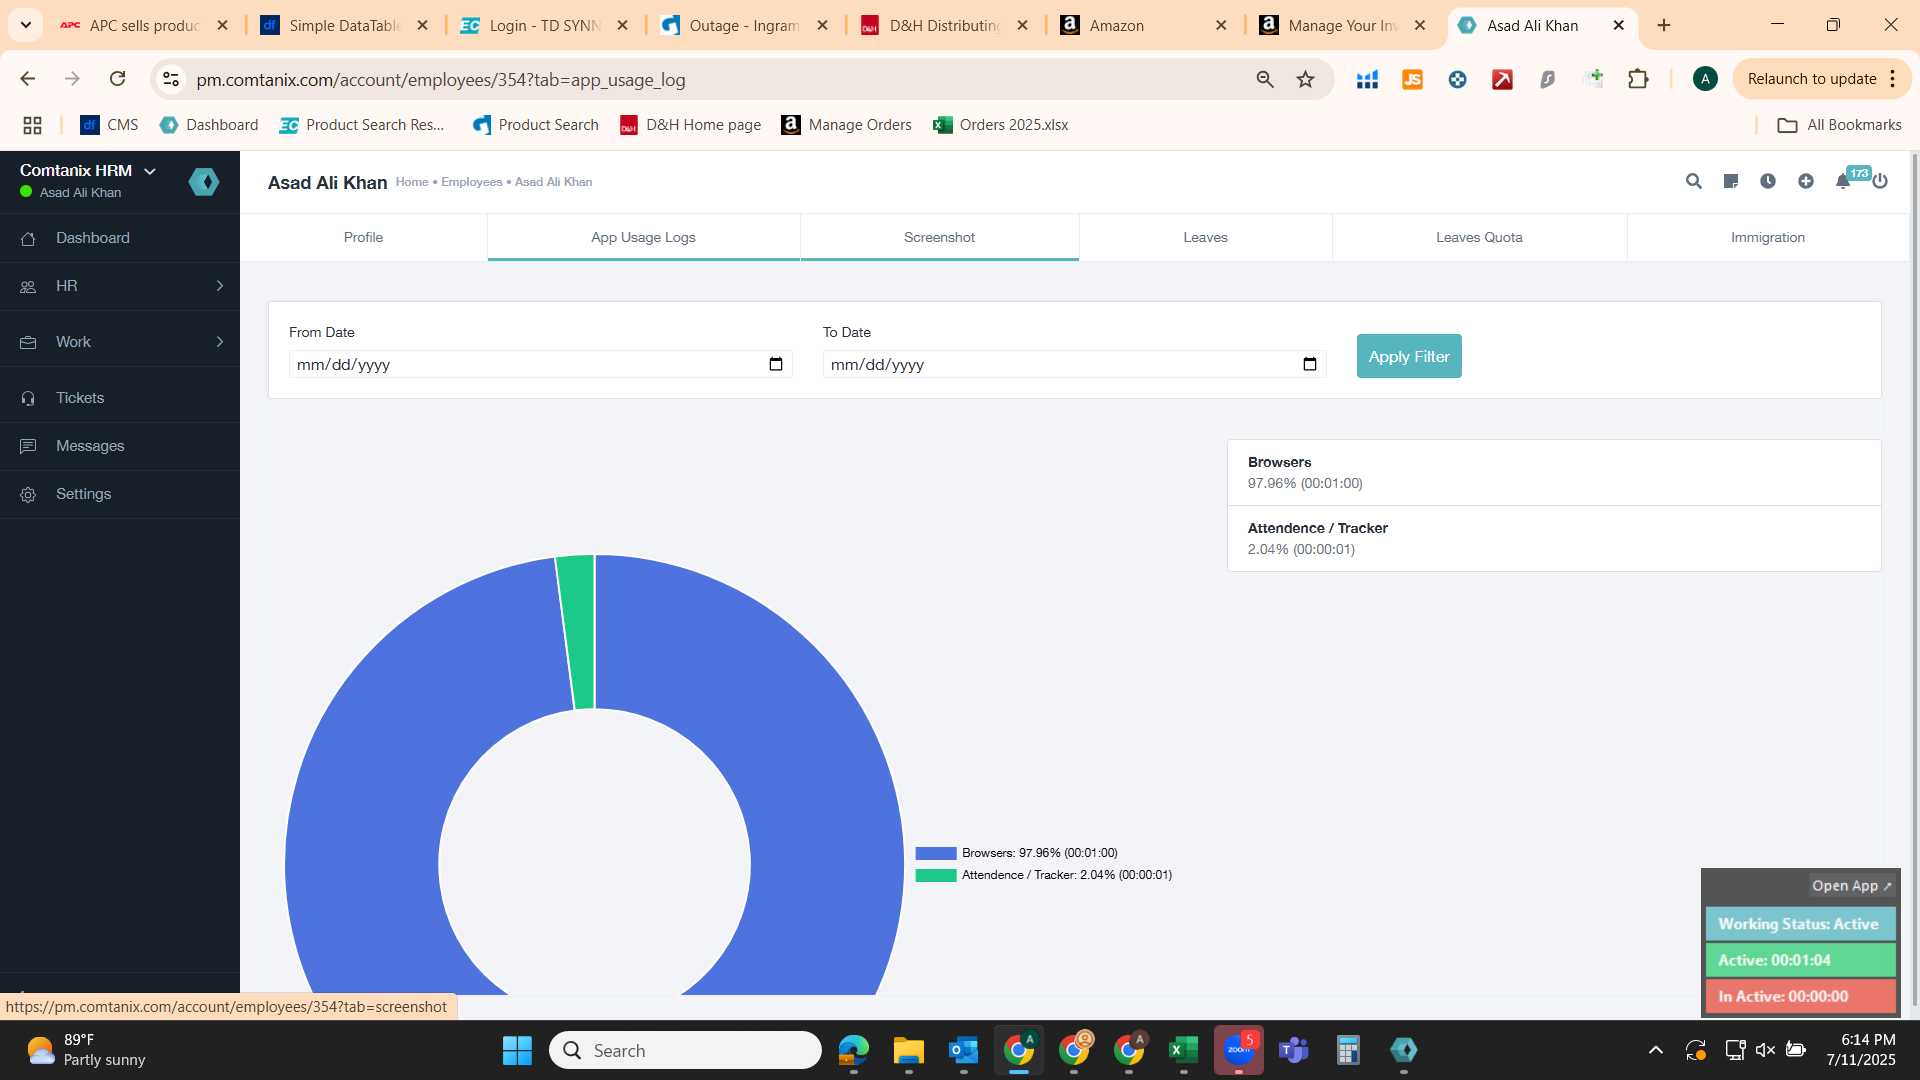This screenshot has height=1080, width=1920.
Task: Open the D&H Home page bookmark
Action: 690,125
